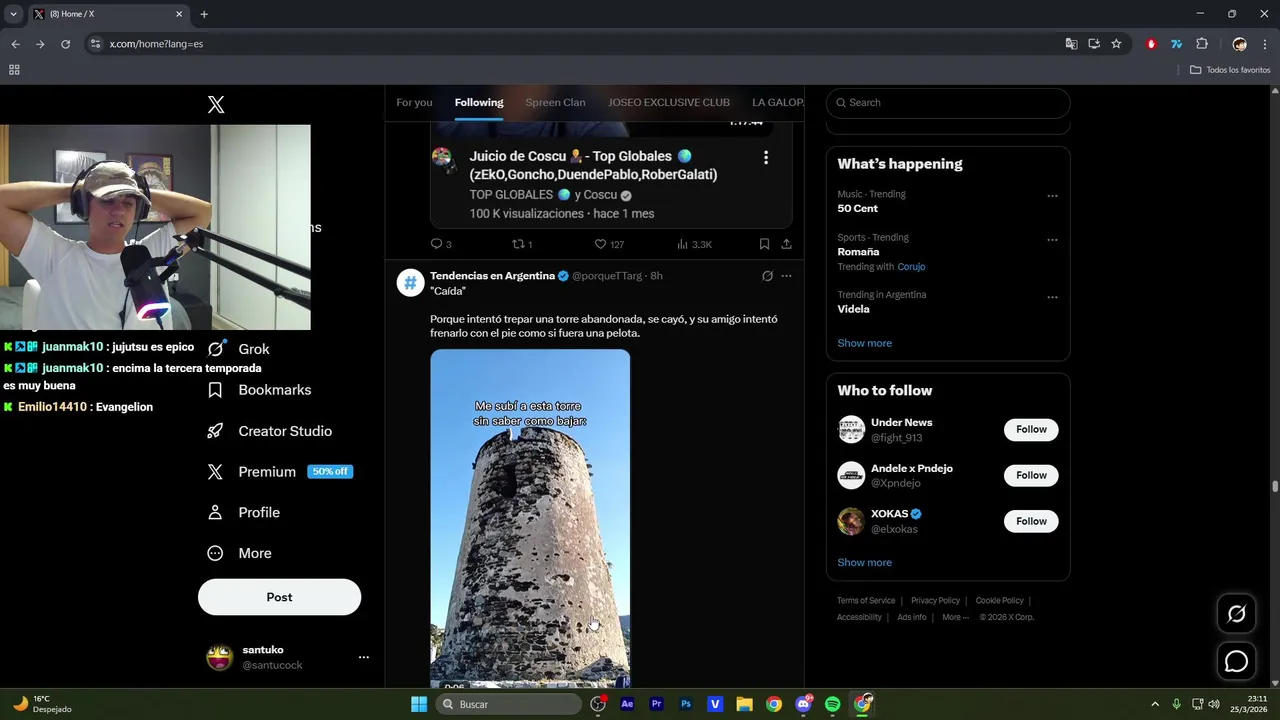Follow XOKAS
The width and height of the screenshot is (1280, 720).
click(1031, 521)
